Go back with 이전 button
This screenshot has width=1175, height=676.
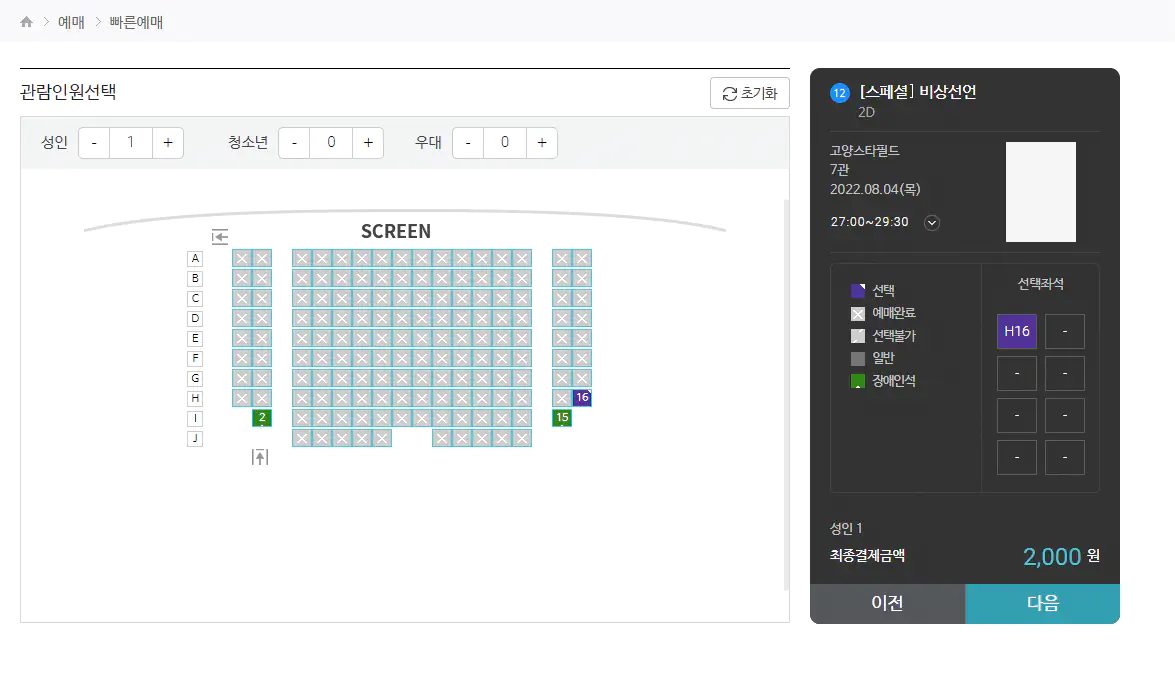(x=887, y=603)
